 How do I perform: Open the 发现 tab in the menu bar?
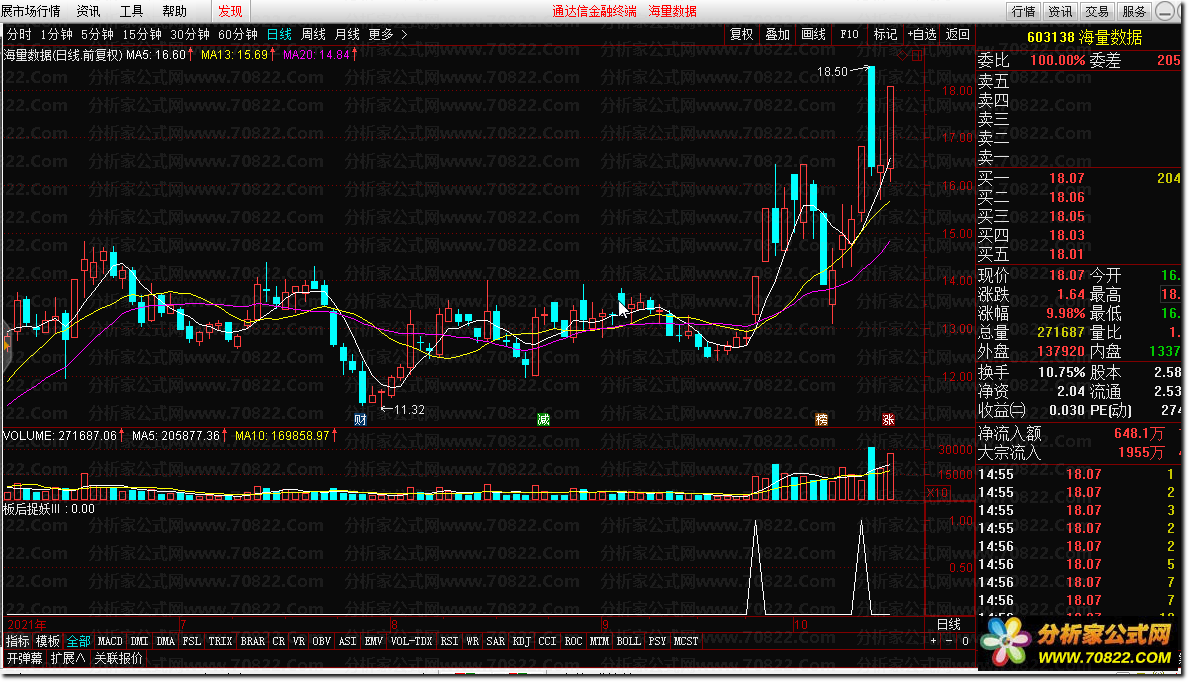coord(230,11)
